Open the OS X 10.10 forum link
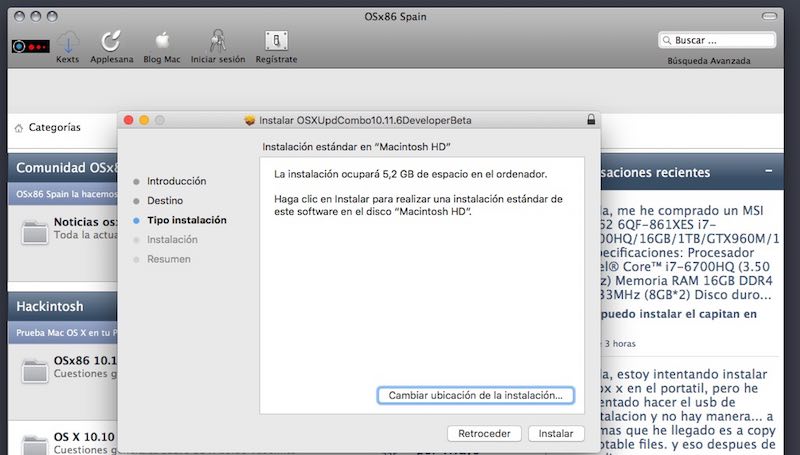 click(x=84, y=437)
